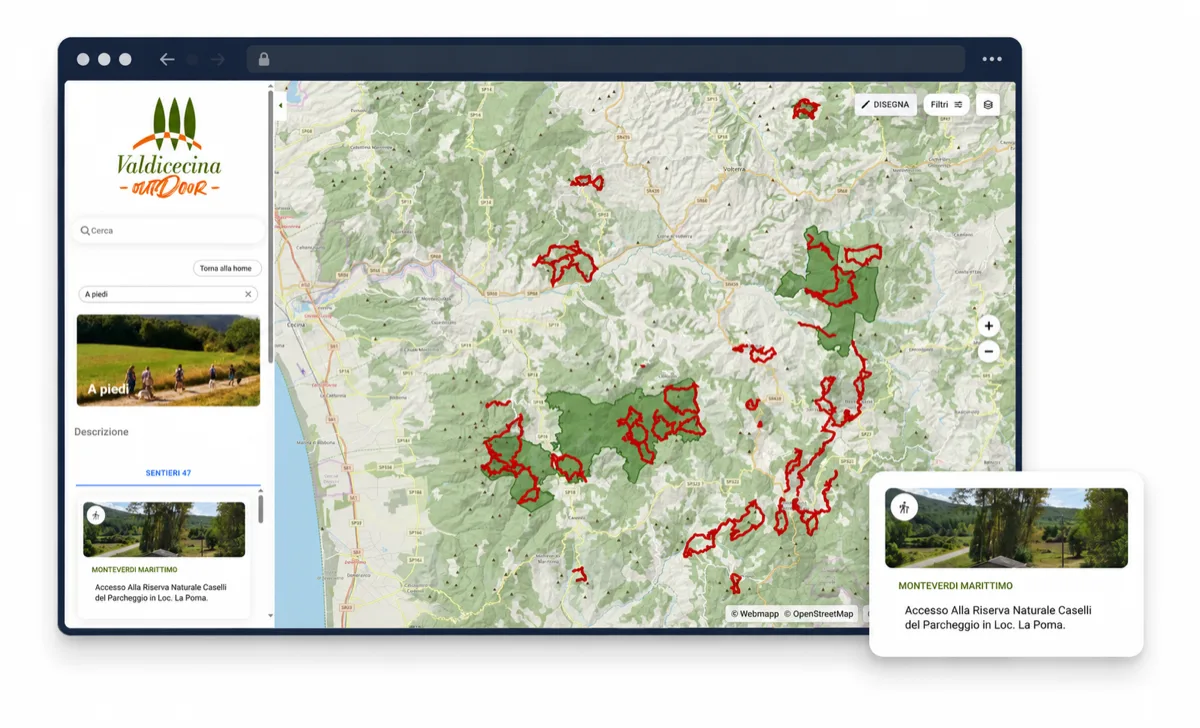The image size is (1200, 728).
Task: Open the A piedi hikers photo card
Action: [x=168, y=360]
